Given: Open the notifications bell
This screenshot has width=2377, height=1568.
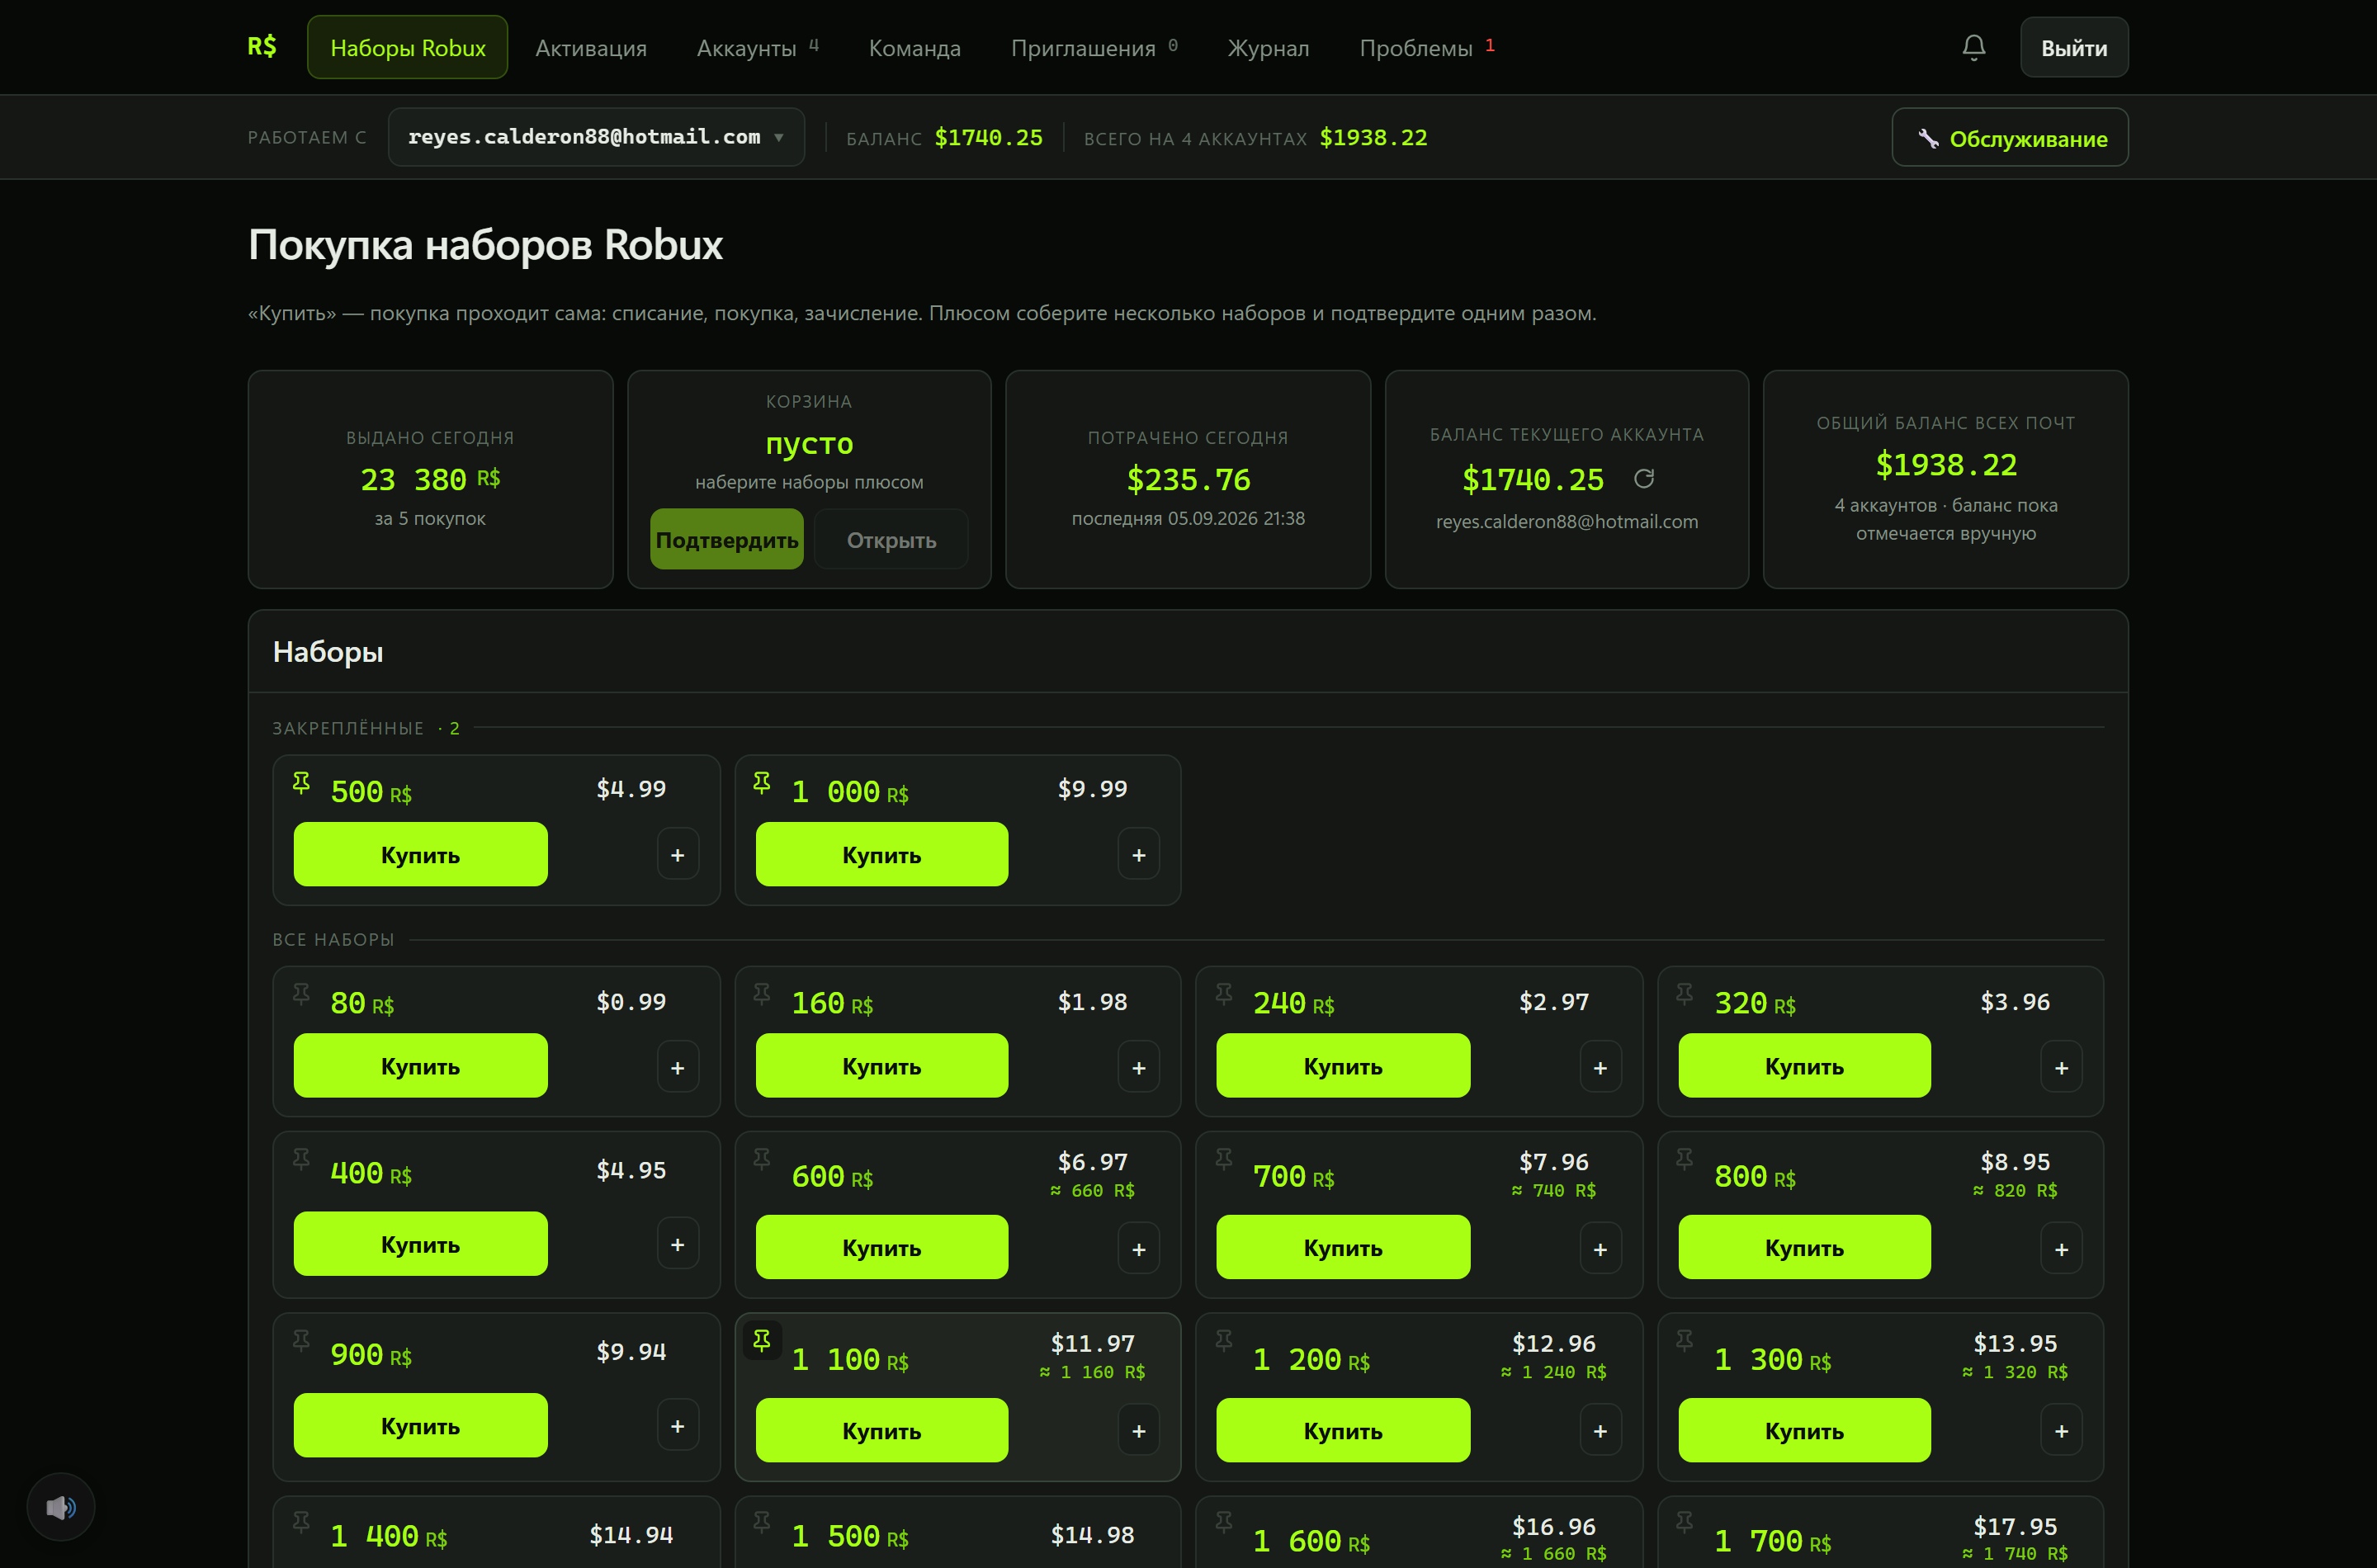Looking at the screenshot, I should [x=1973, y=47].
